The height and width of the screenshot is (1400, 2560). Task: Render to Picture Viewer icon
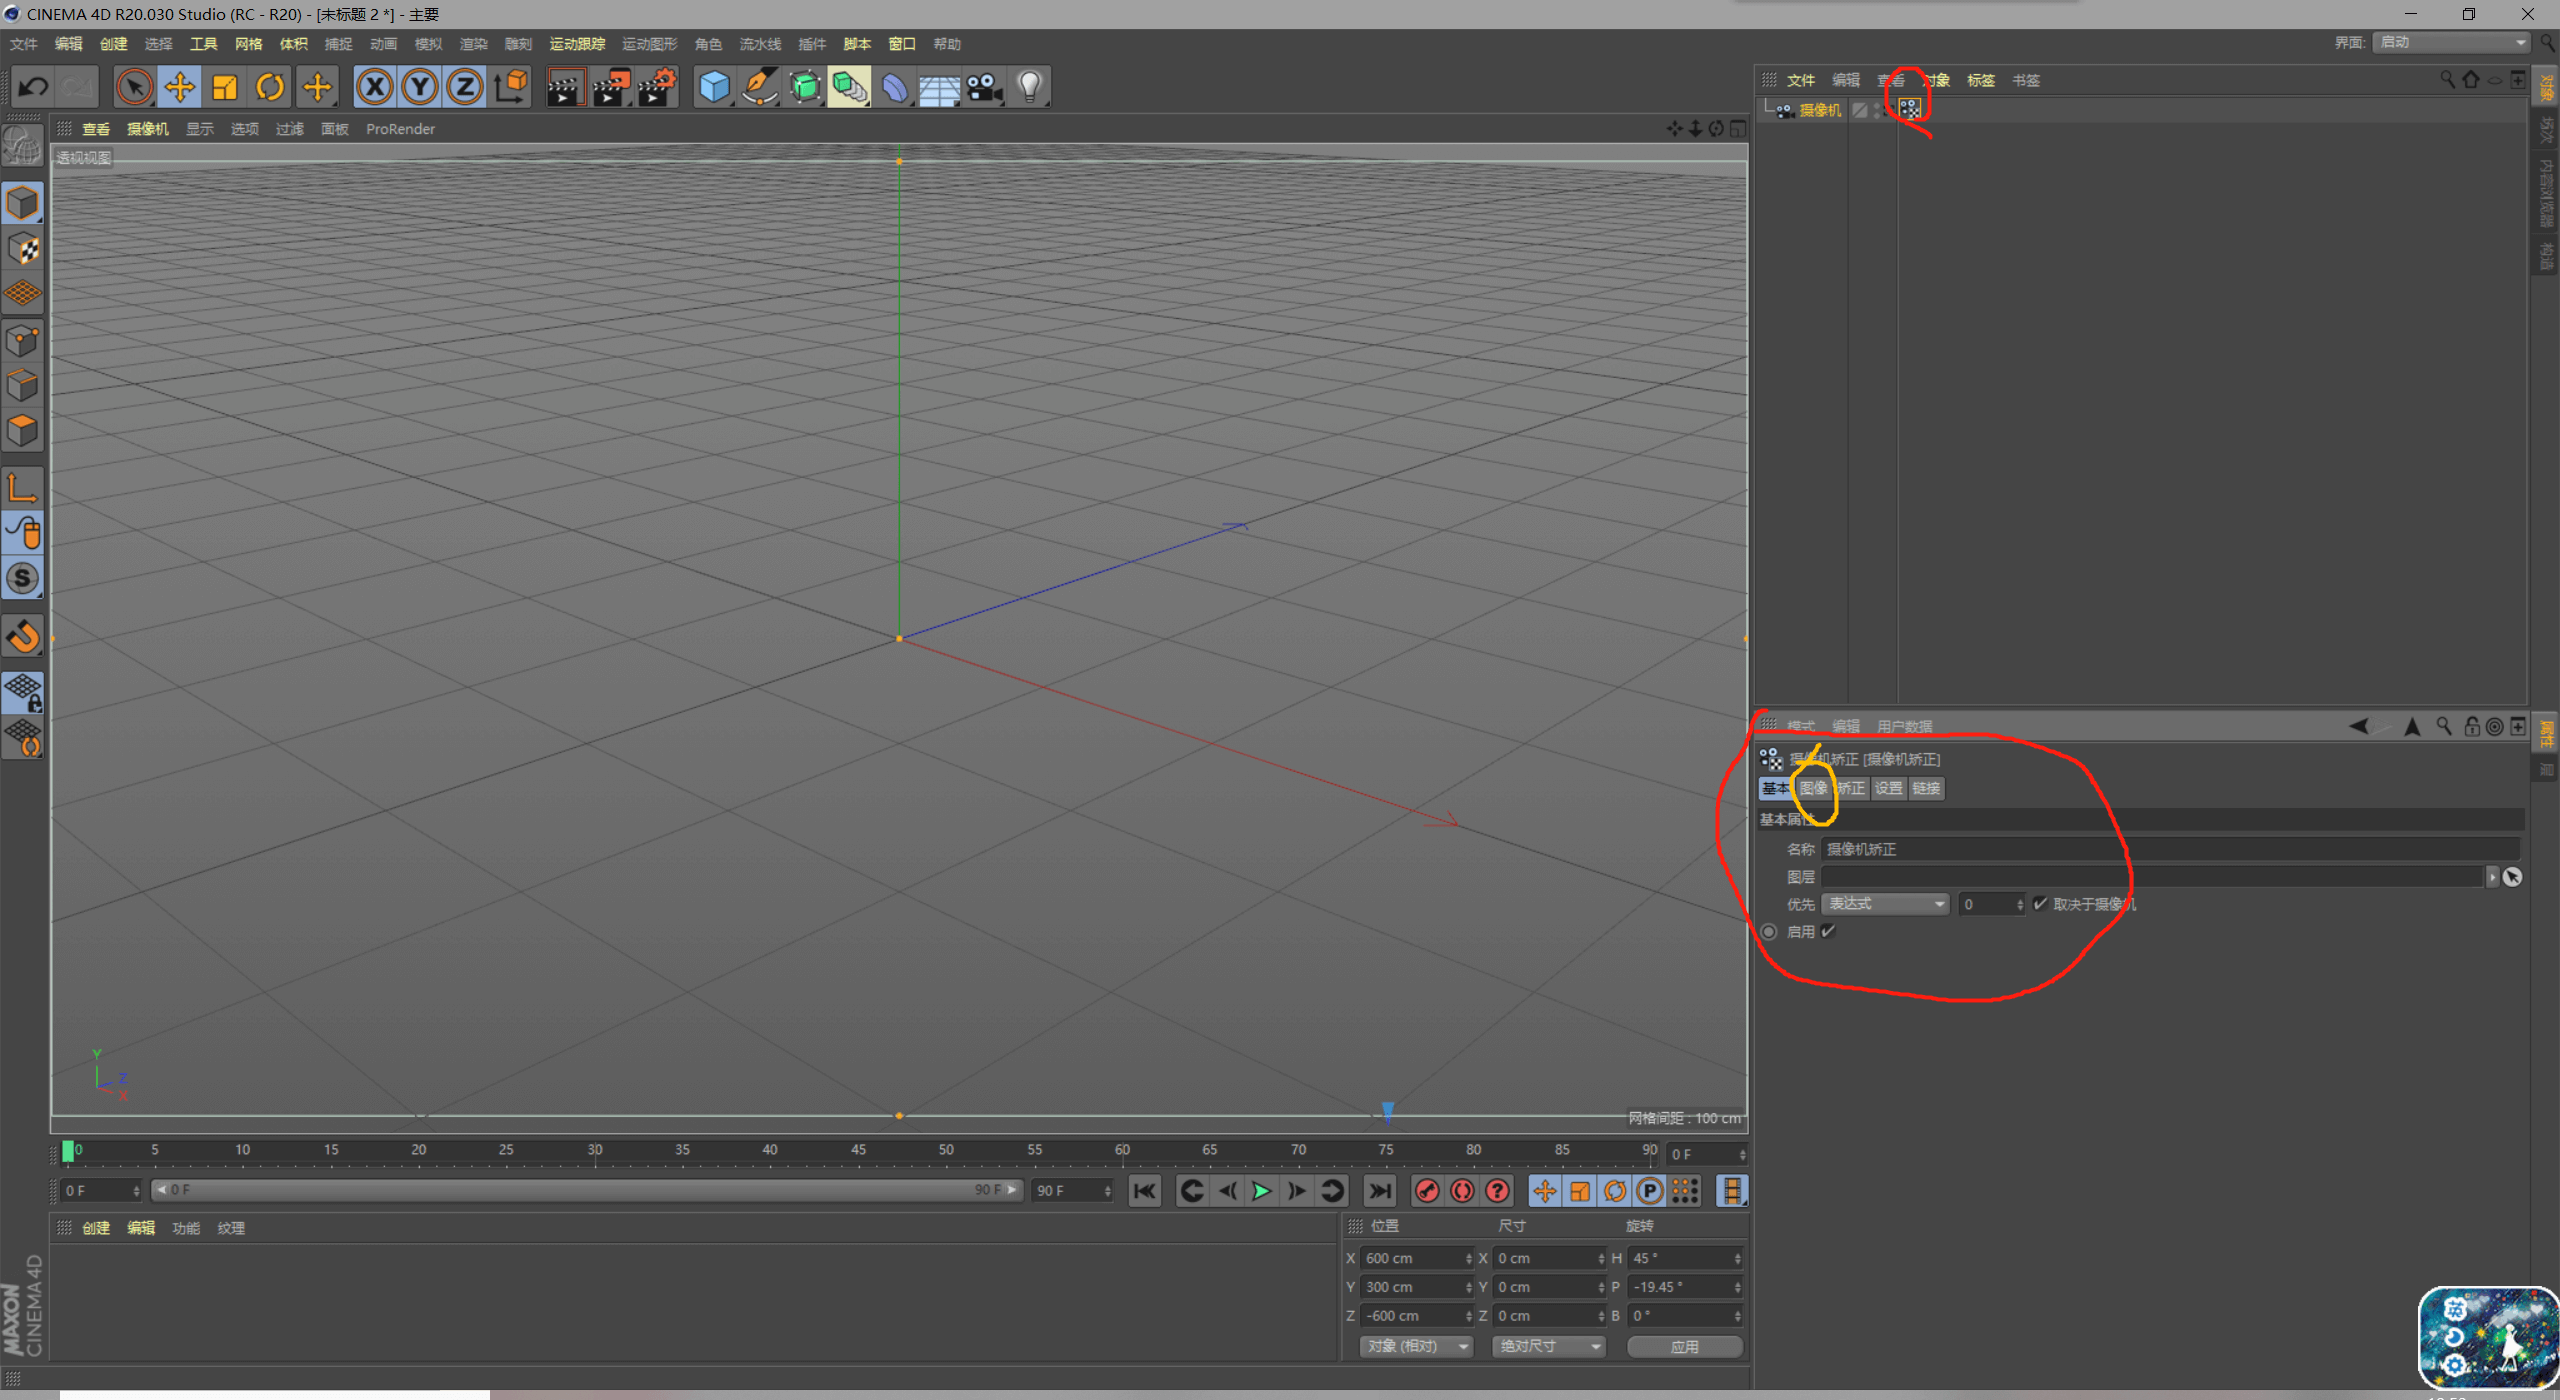[611, 87]
